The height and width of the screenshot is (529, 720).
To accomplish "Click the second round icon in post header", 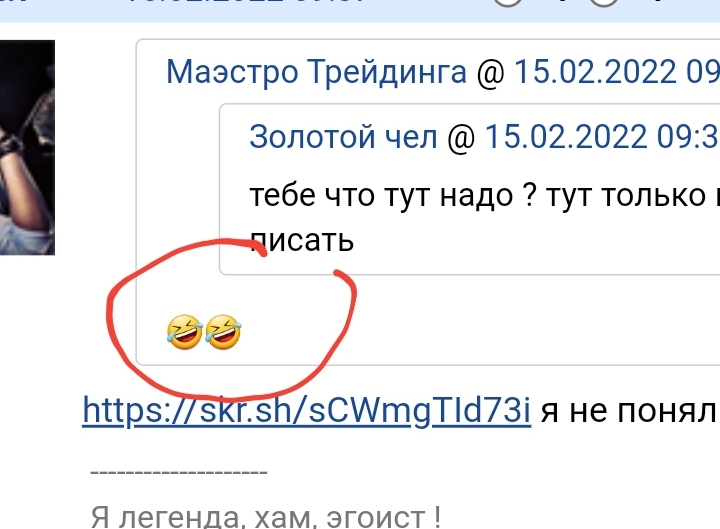I will [604, 1].
